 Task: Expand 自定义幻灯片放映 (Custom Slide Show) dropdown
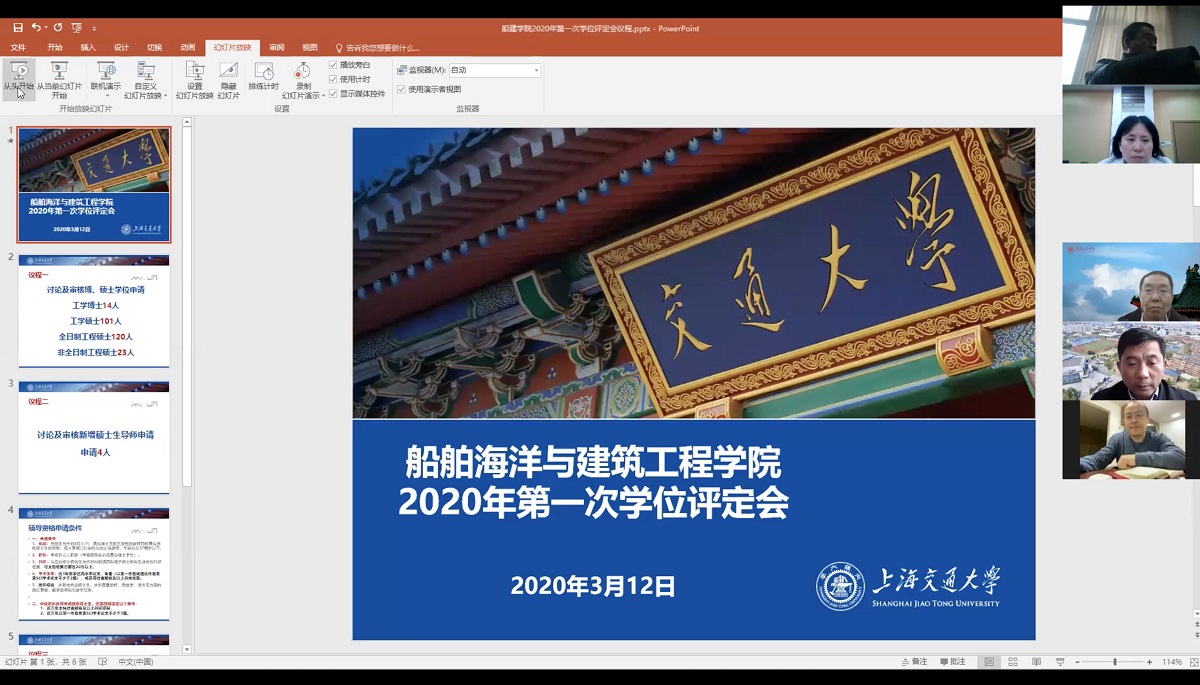[x=146, y=91]
